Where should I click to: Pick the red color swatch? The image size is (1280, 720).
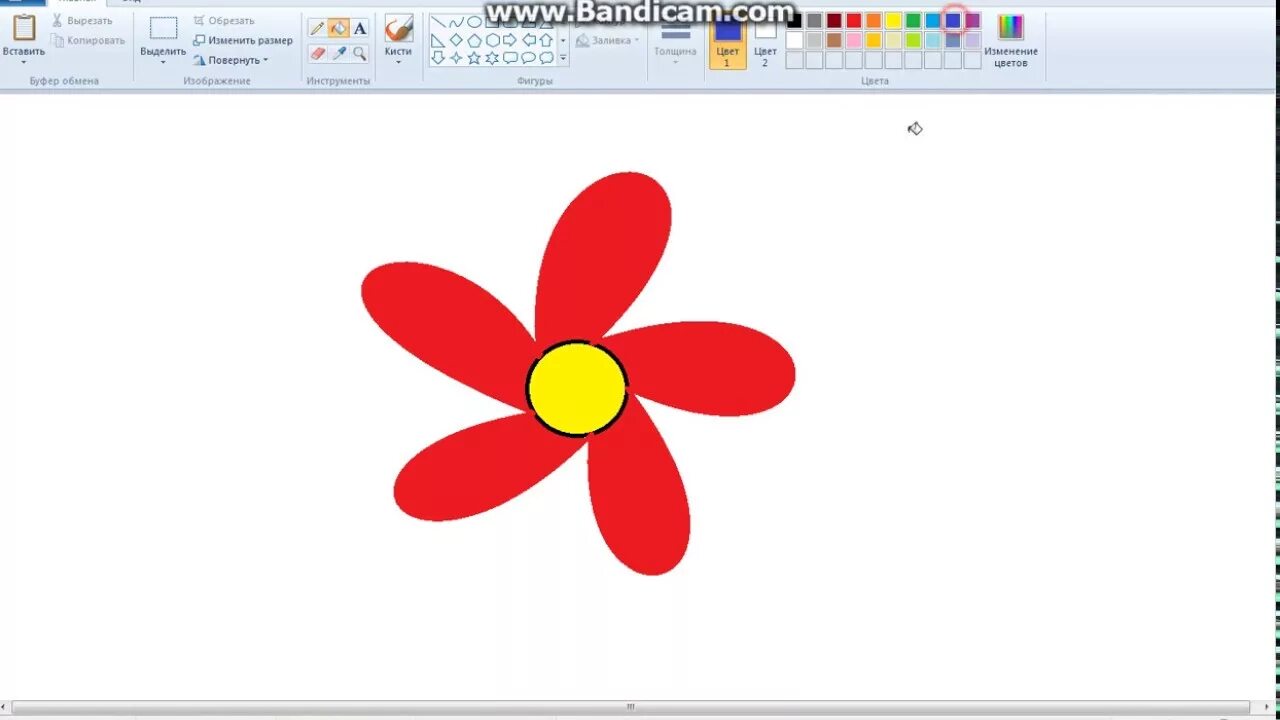pyautogui.click(x=854, y=20)
